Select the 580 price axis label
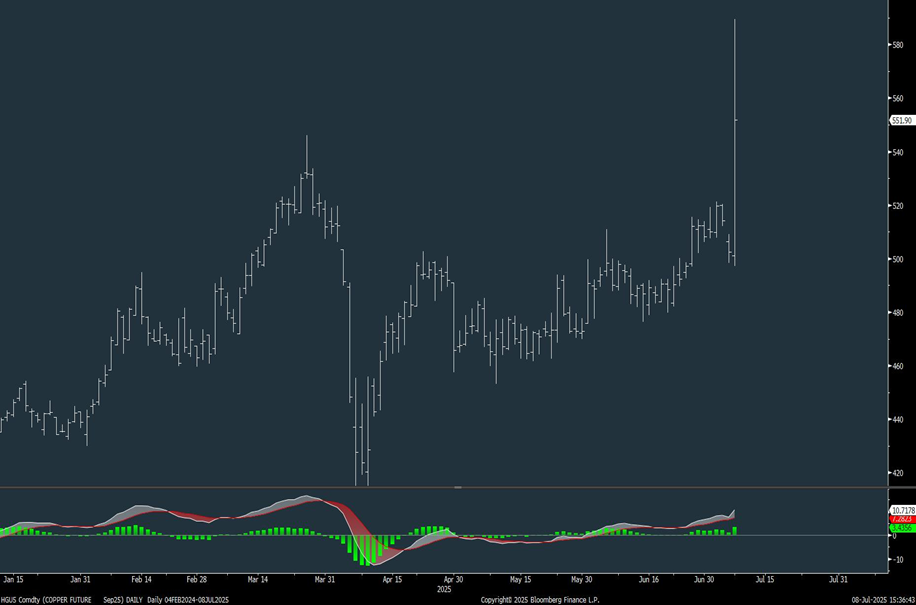This screenshot has width=916, height=605. (898, 45)
